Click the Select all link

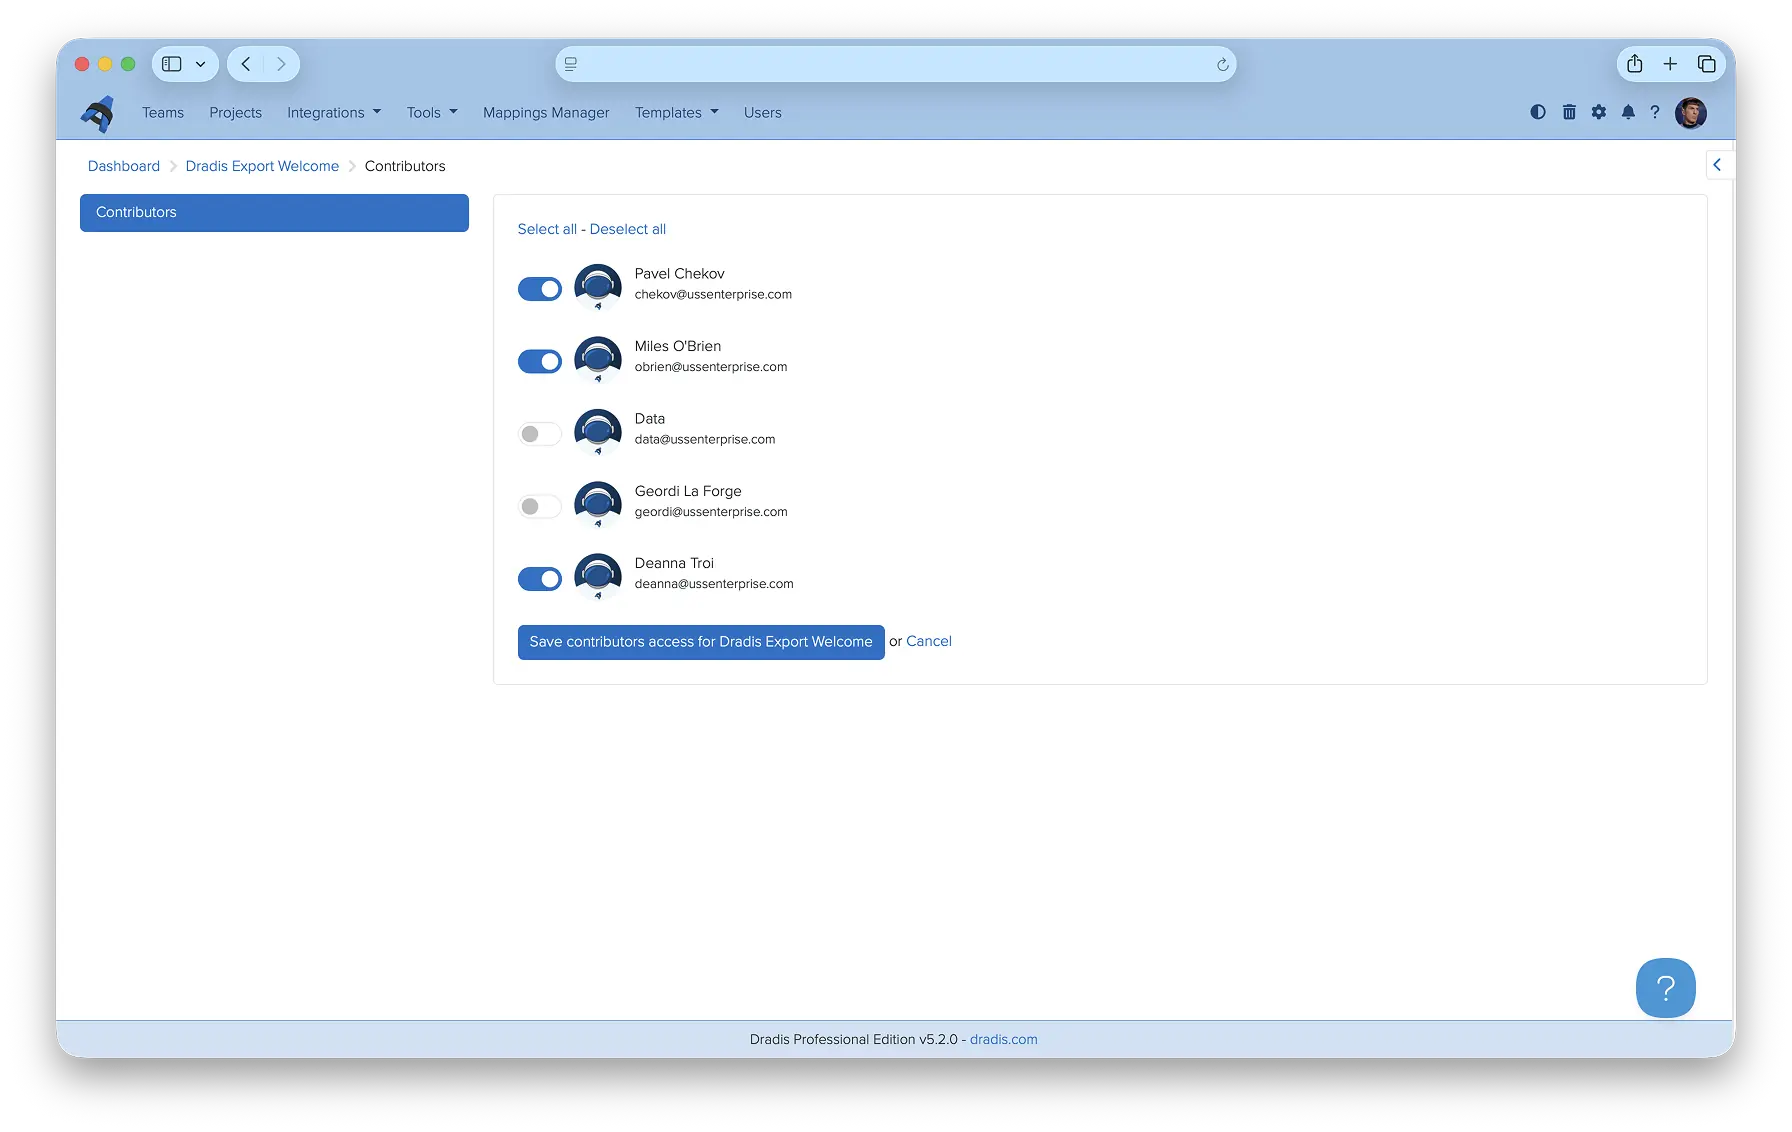point(547,229)
